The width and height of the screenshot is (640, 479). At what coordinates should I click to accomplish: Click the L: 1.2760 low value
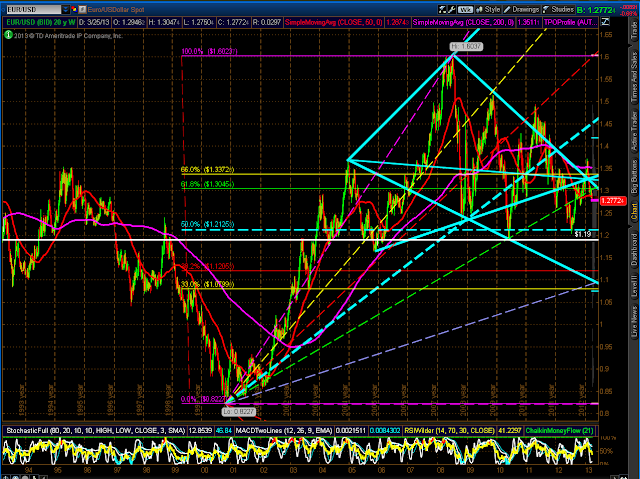198,22
